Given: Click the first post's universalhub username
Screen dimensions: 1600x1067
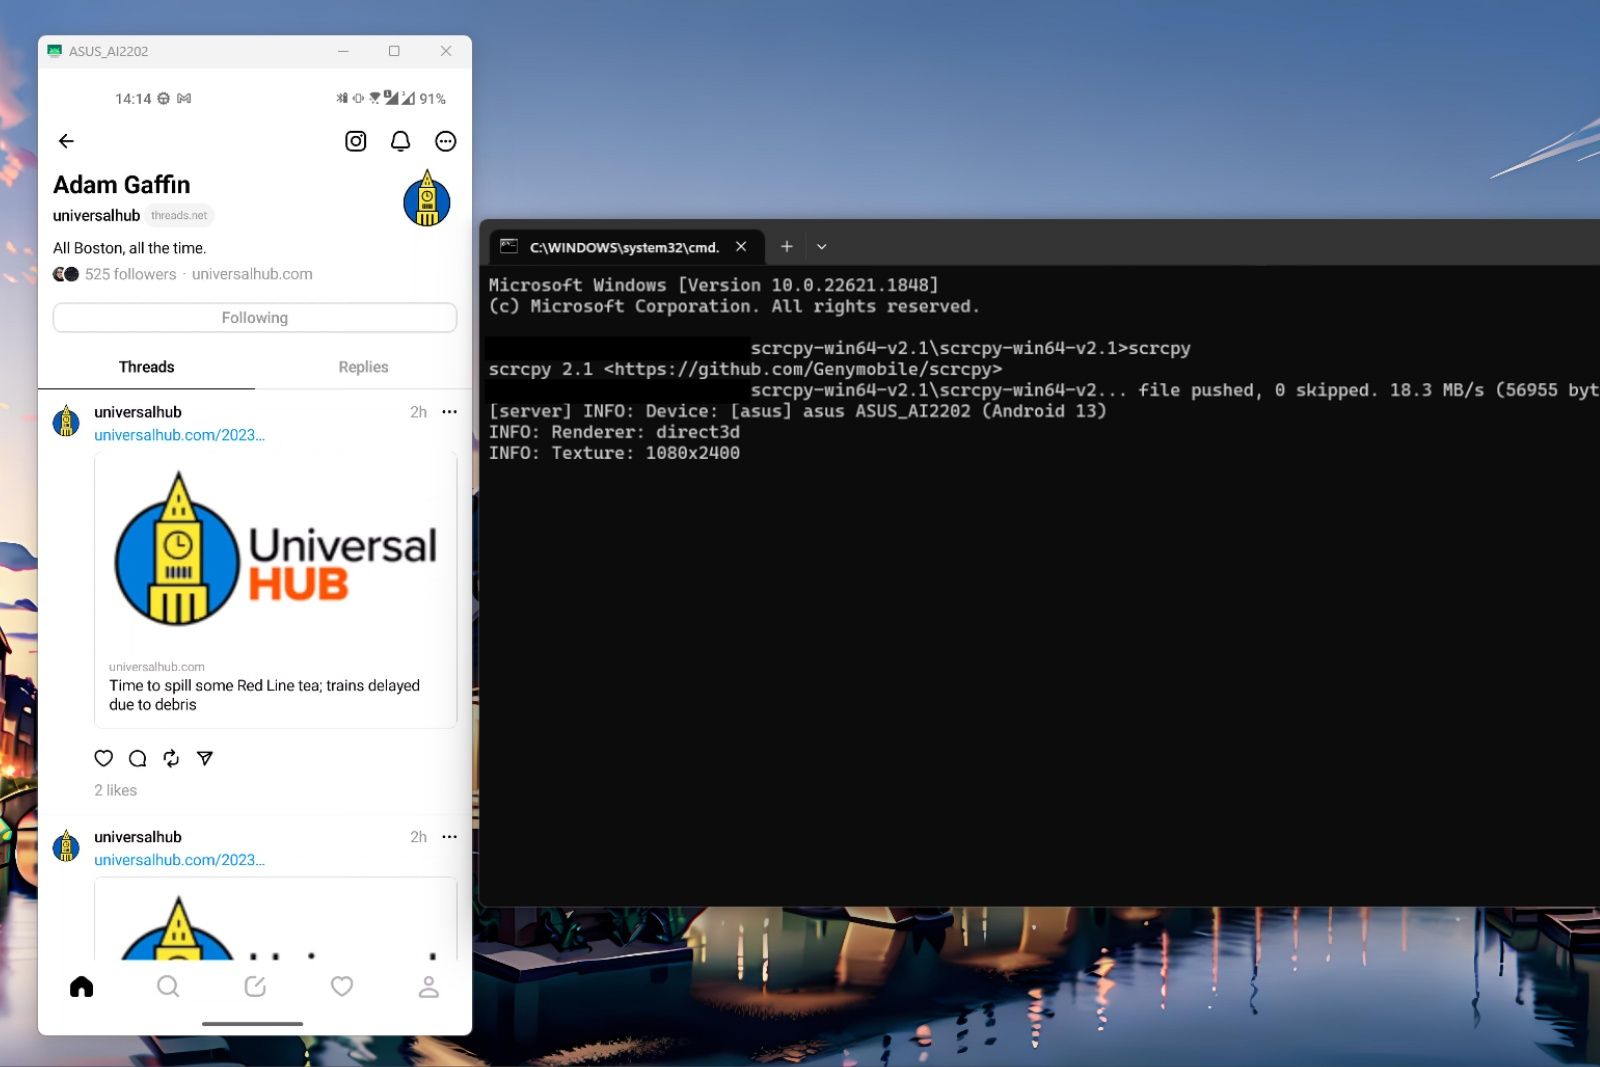Looking at the screenshot, I should click(x=138, y=412).
